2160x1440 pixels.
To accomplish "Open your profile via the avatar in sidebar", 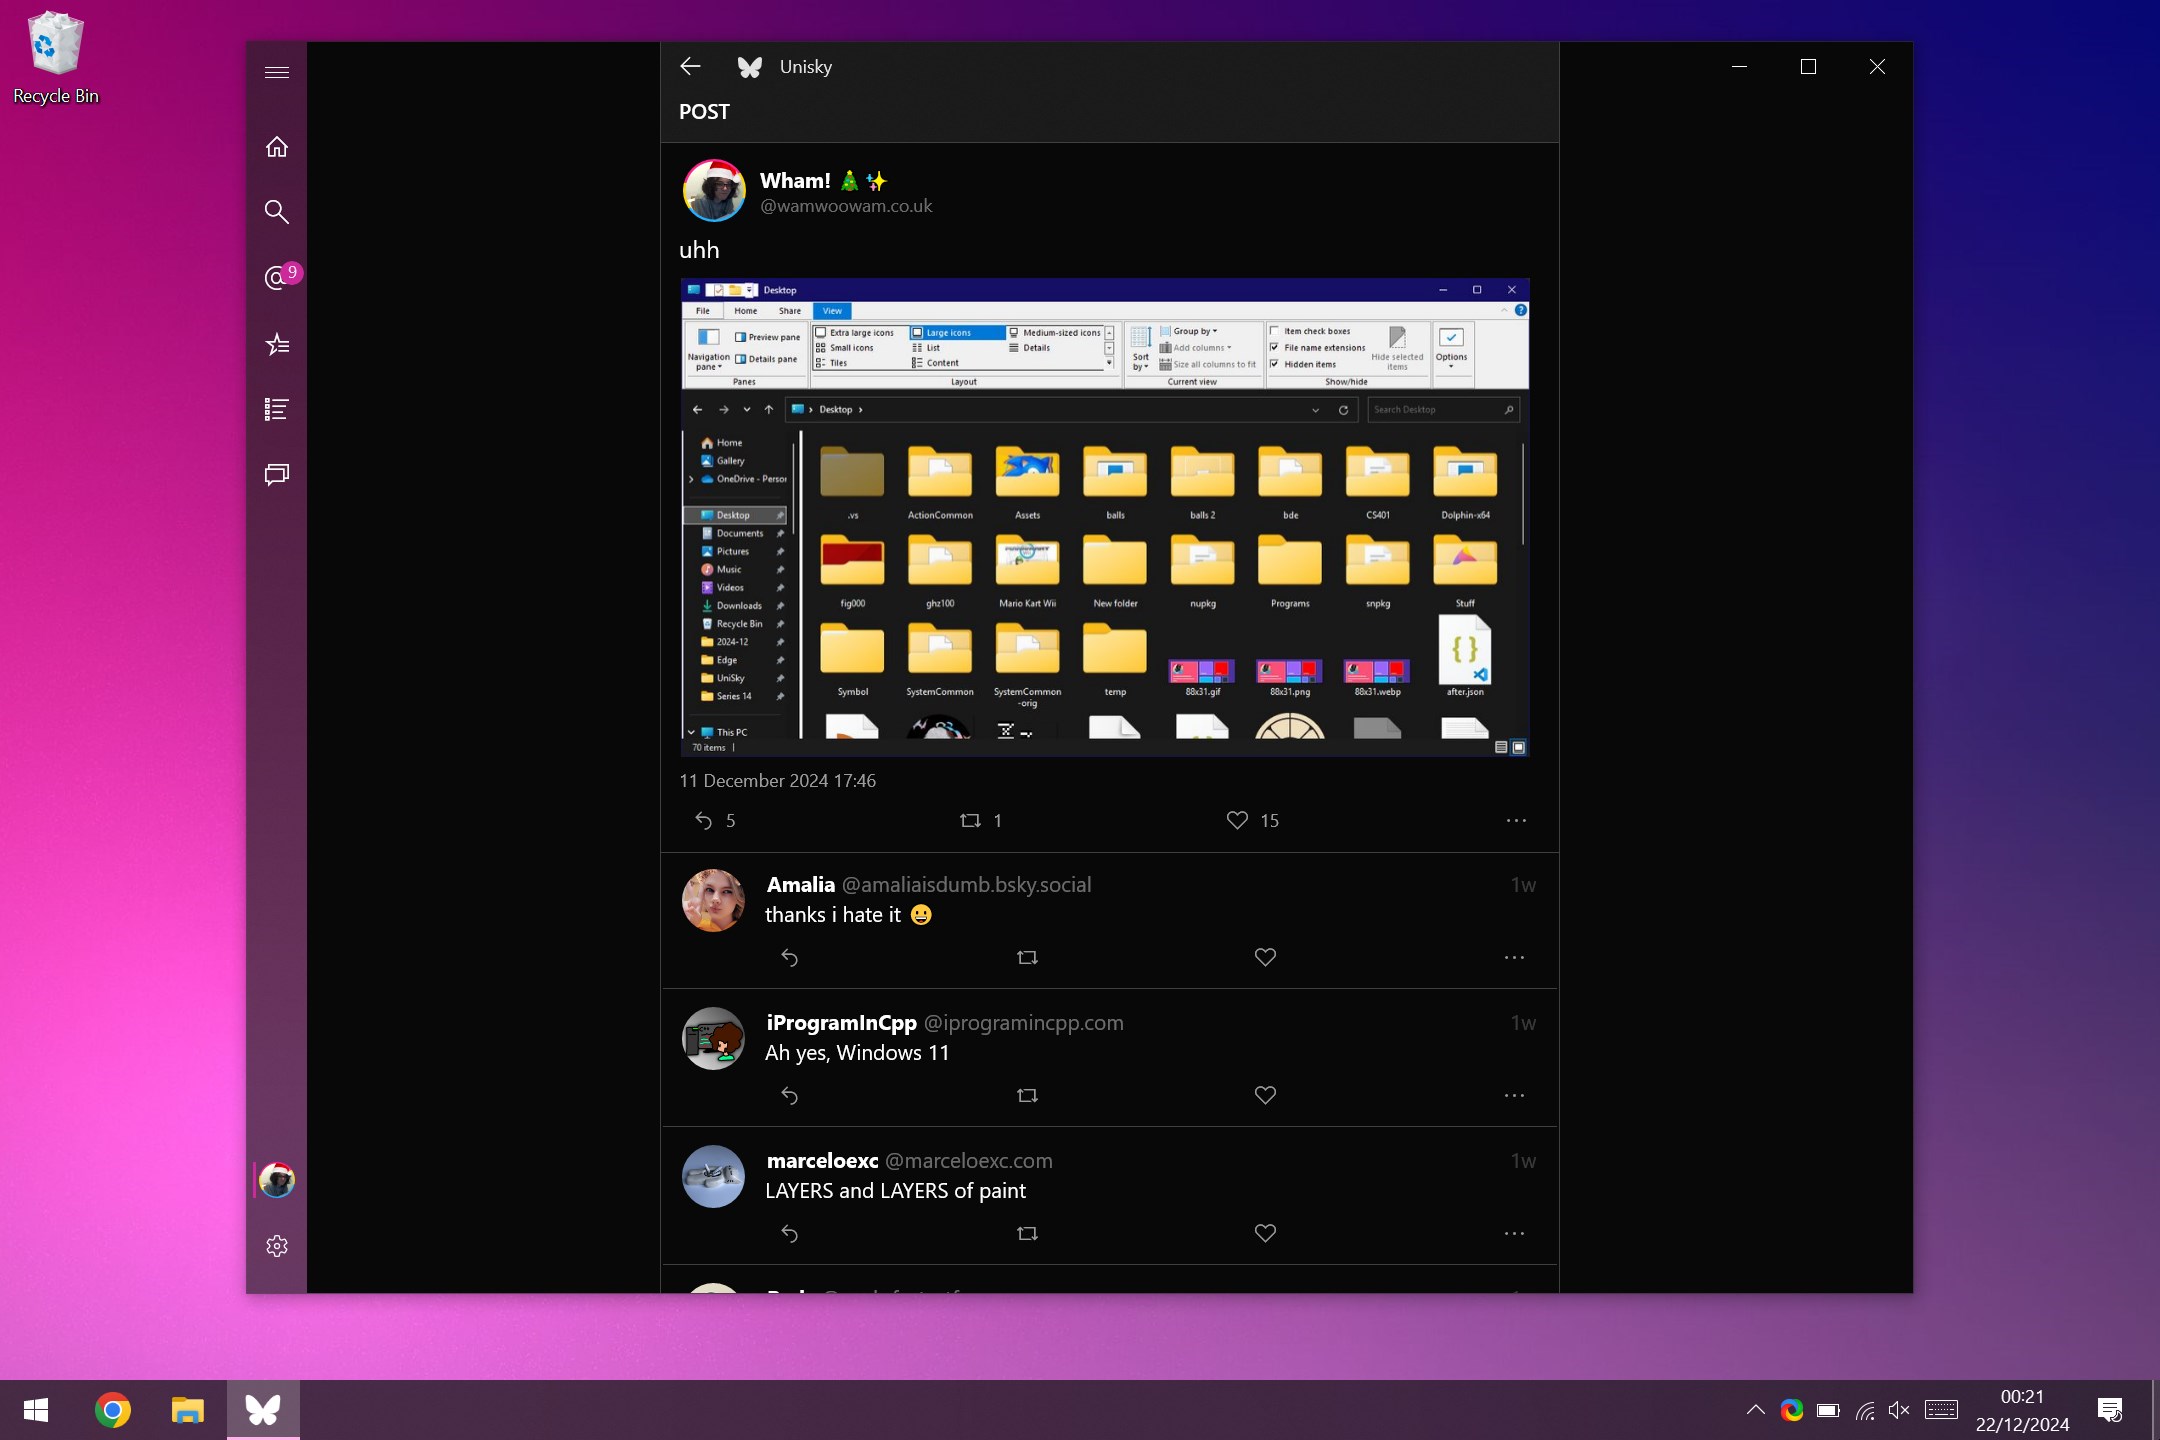I will (x=277, y=1180).
